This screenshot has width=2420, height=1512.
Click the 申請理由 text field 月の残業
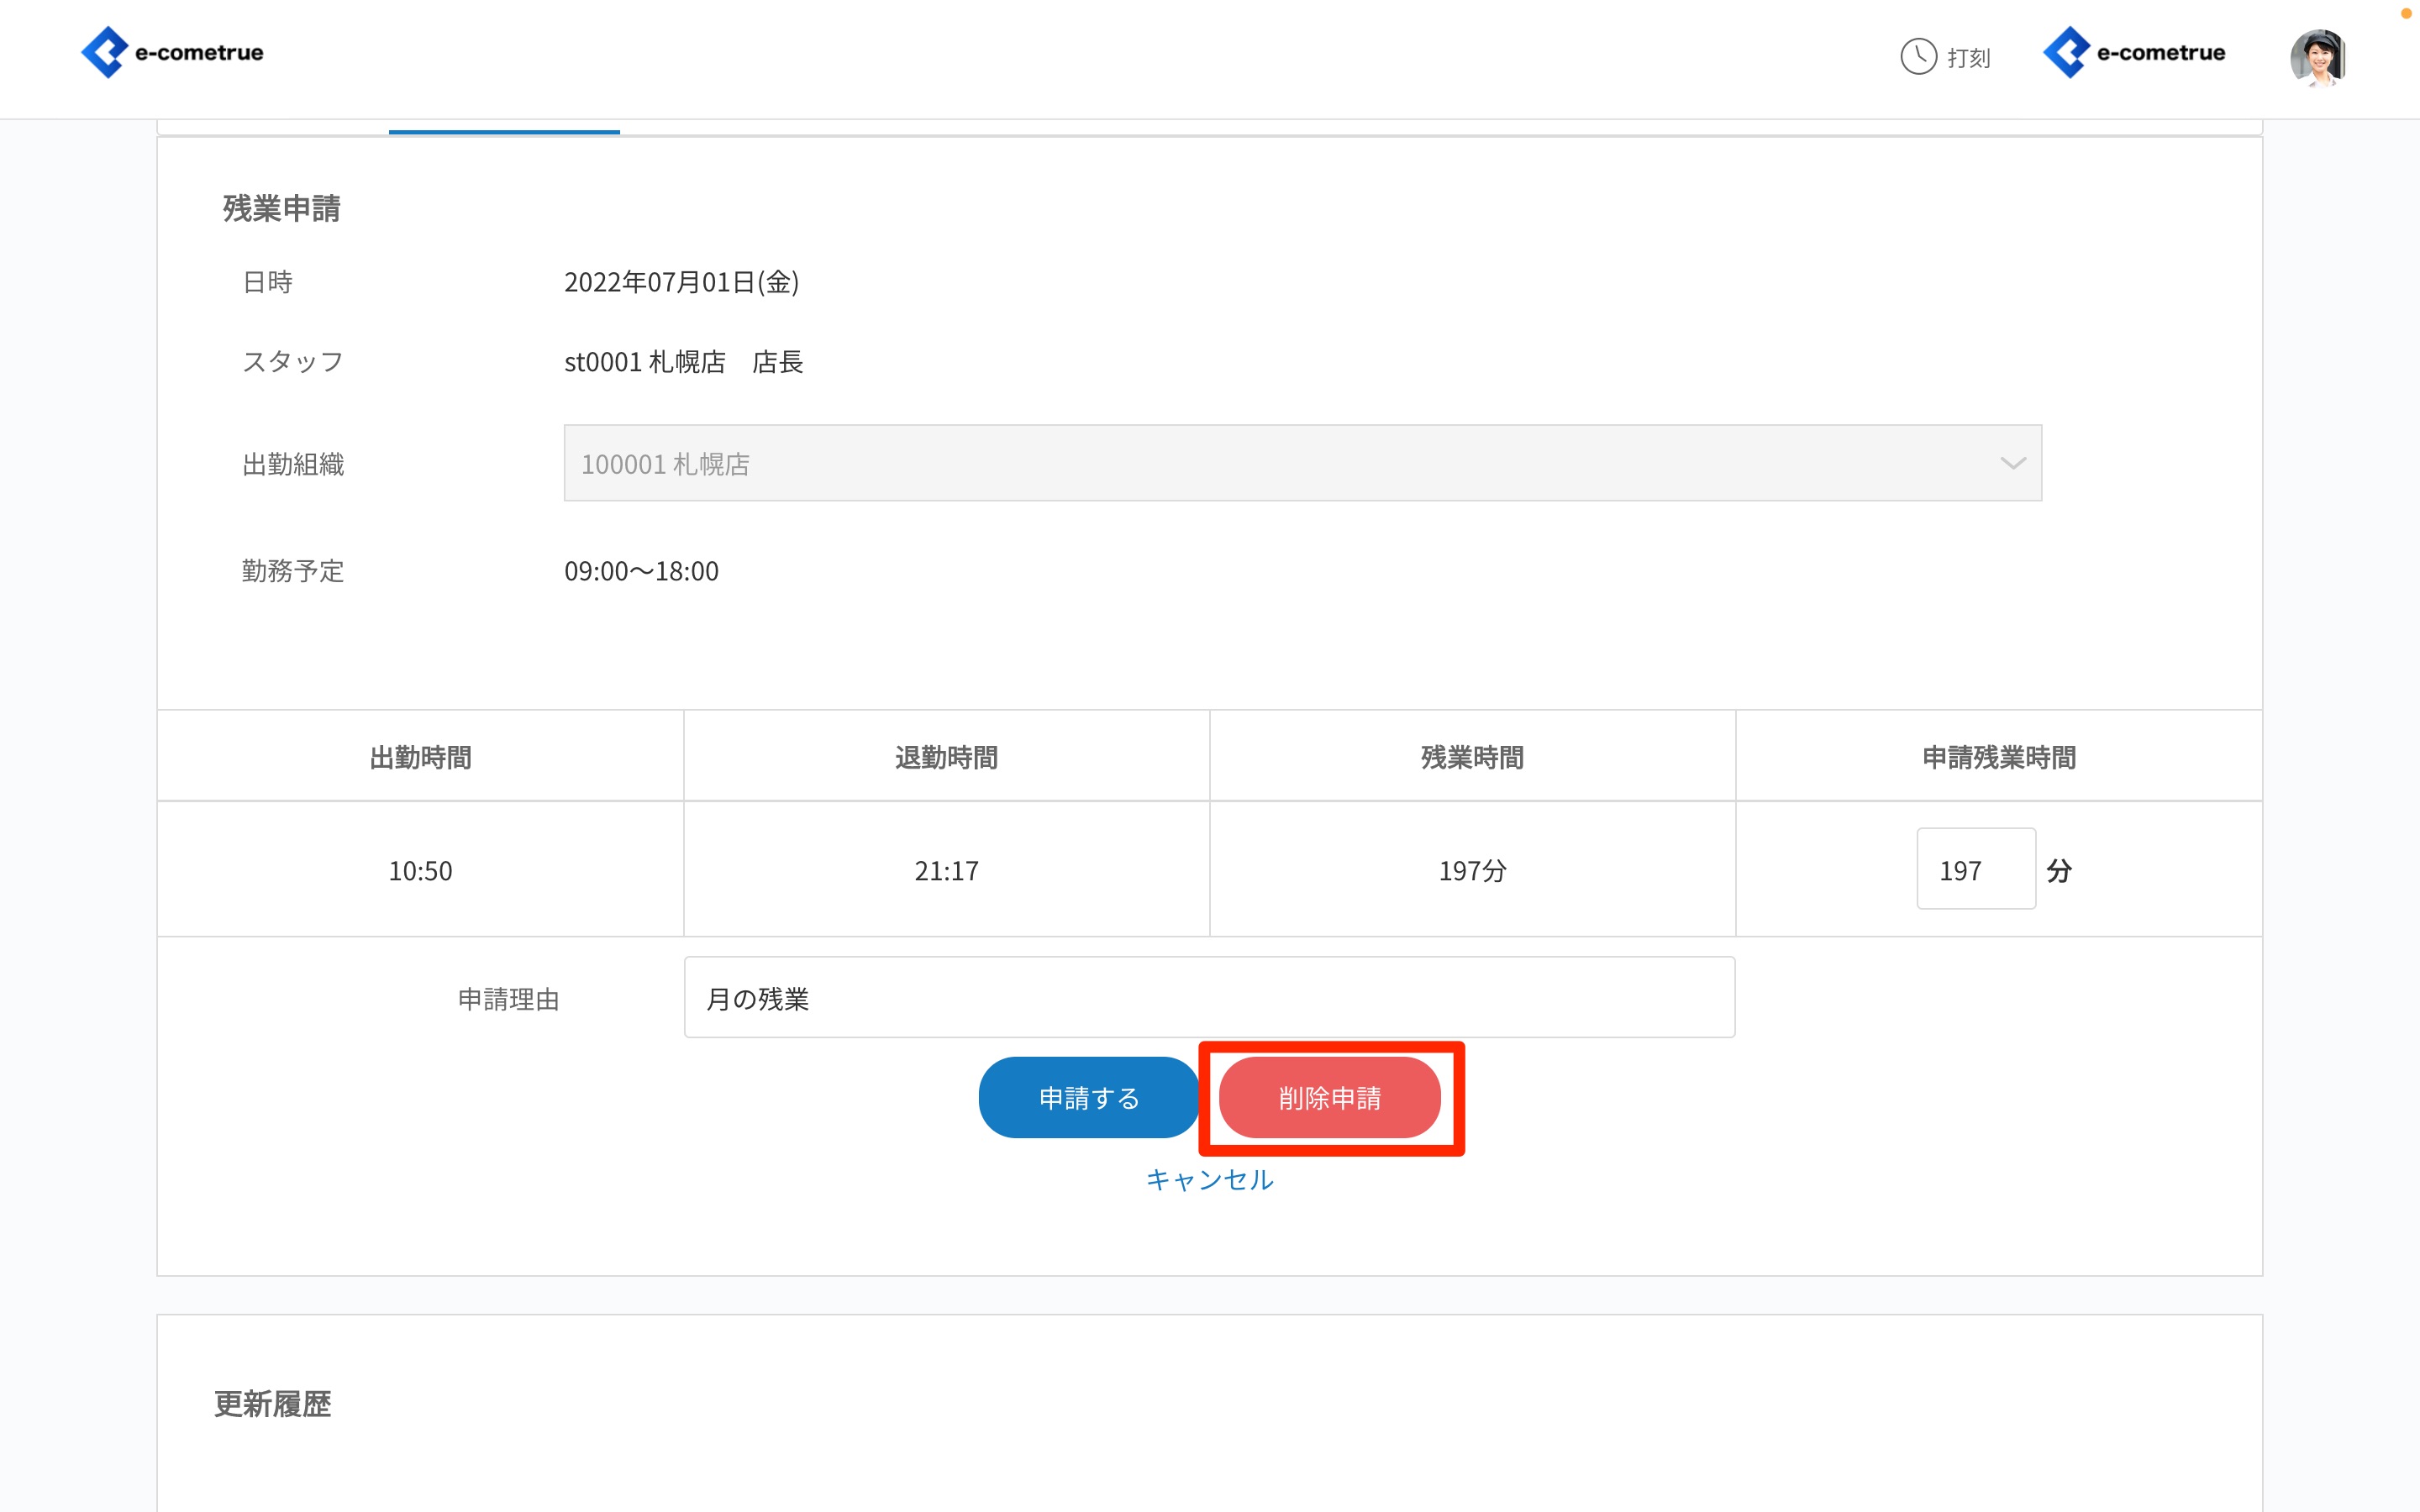(x=1208, y=997)
